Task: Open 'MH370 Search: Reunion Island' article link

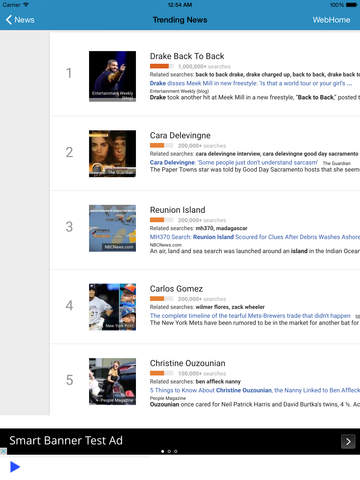Action: (x=255, y=237)
